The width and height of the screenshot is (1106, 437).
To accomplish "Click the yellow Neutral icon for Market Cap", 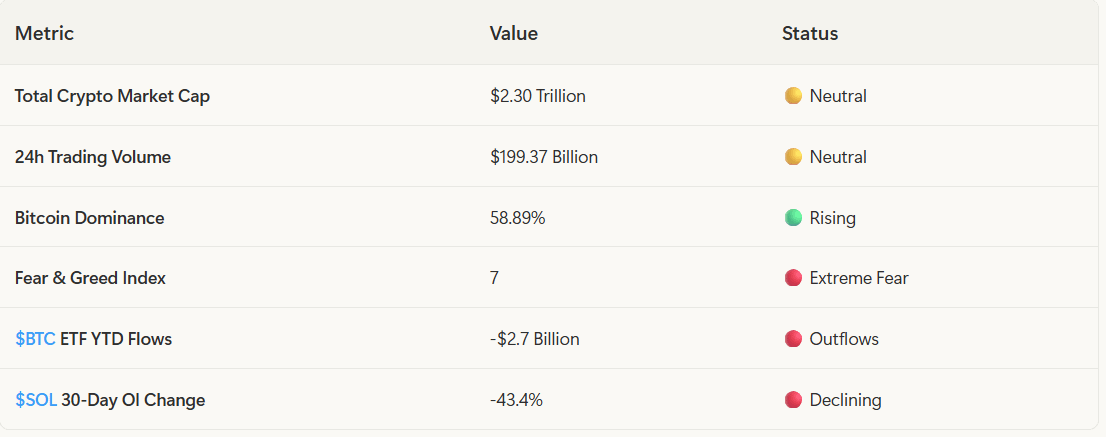I will tap(793, 96).
